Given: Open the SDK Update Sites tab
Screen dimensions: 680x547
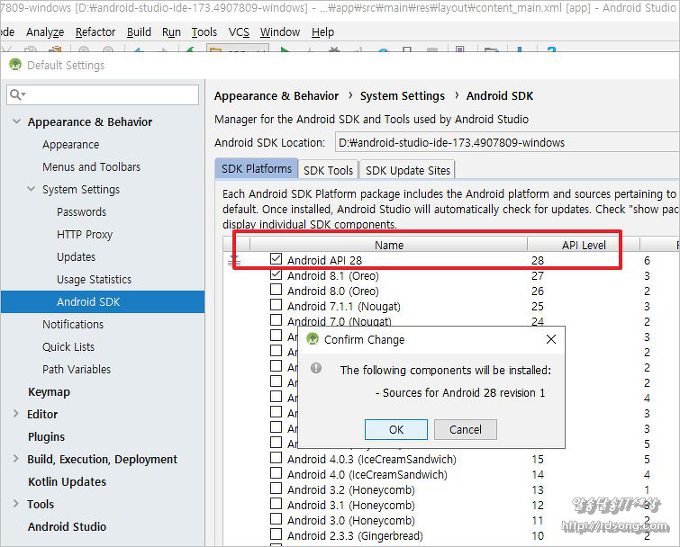Looking at the screenshot, I should (408, 170).
